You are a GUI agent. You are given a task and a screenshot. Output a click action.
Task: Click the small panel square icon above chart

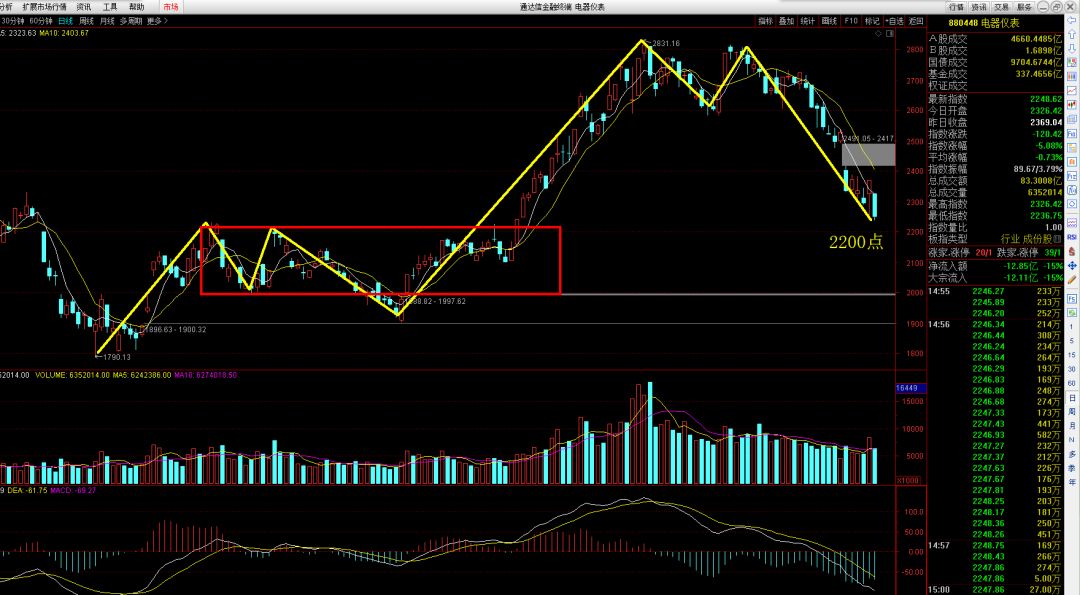pyautogui.click(x=891, y=33)
